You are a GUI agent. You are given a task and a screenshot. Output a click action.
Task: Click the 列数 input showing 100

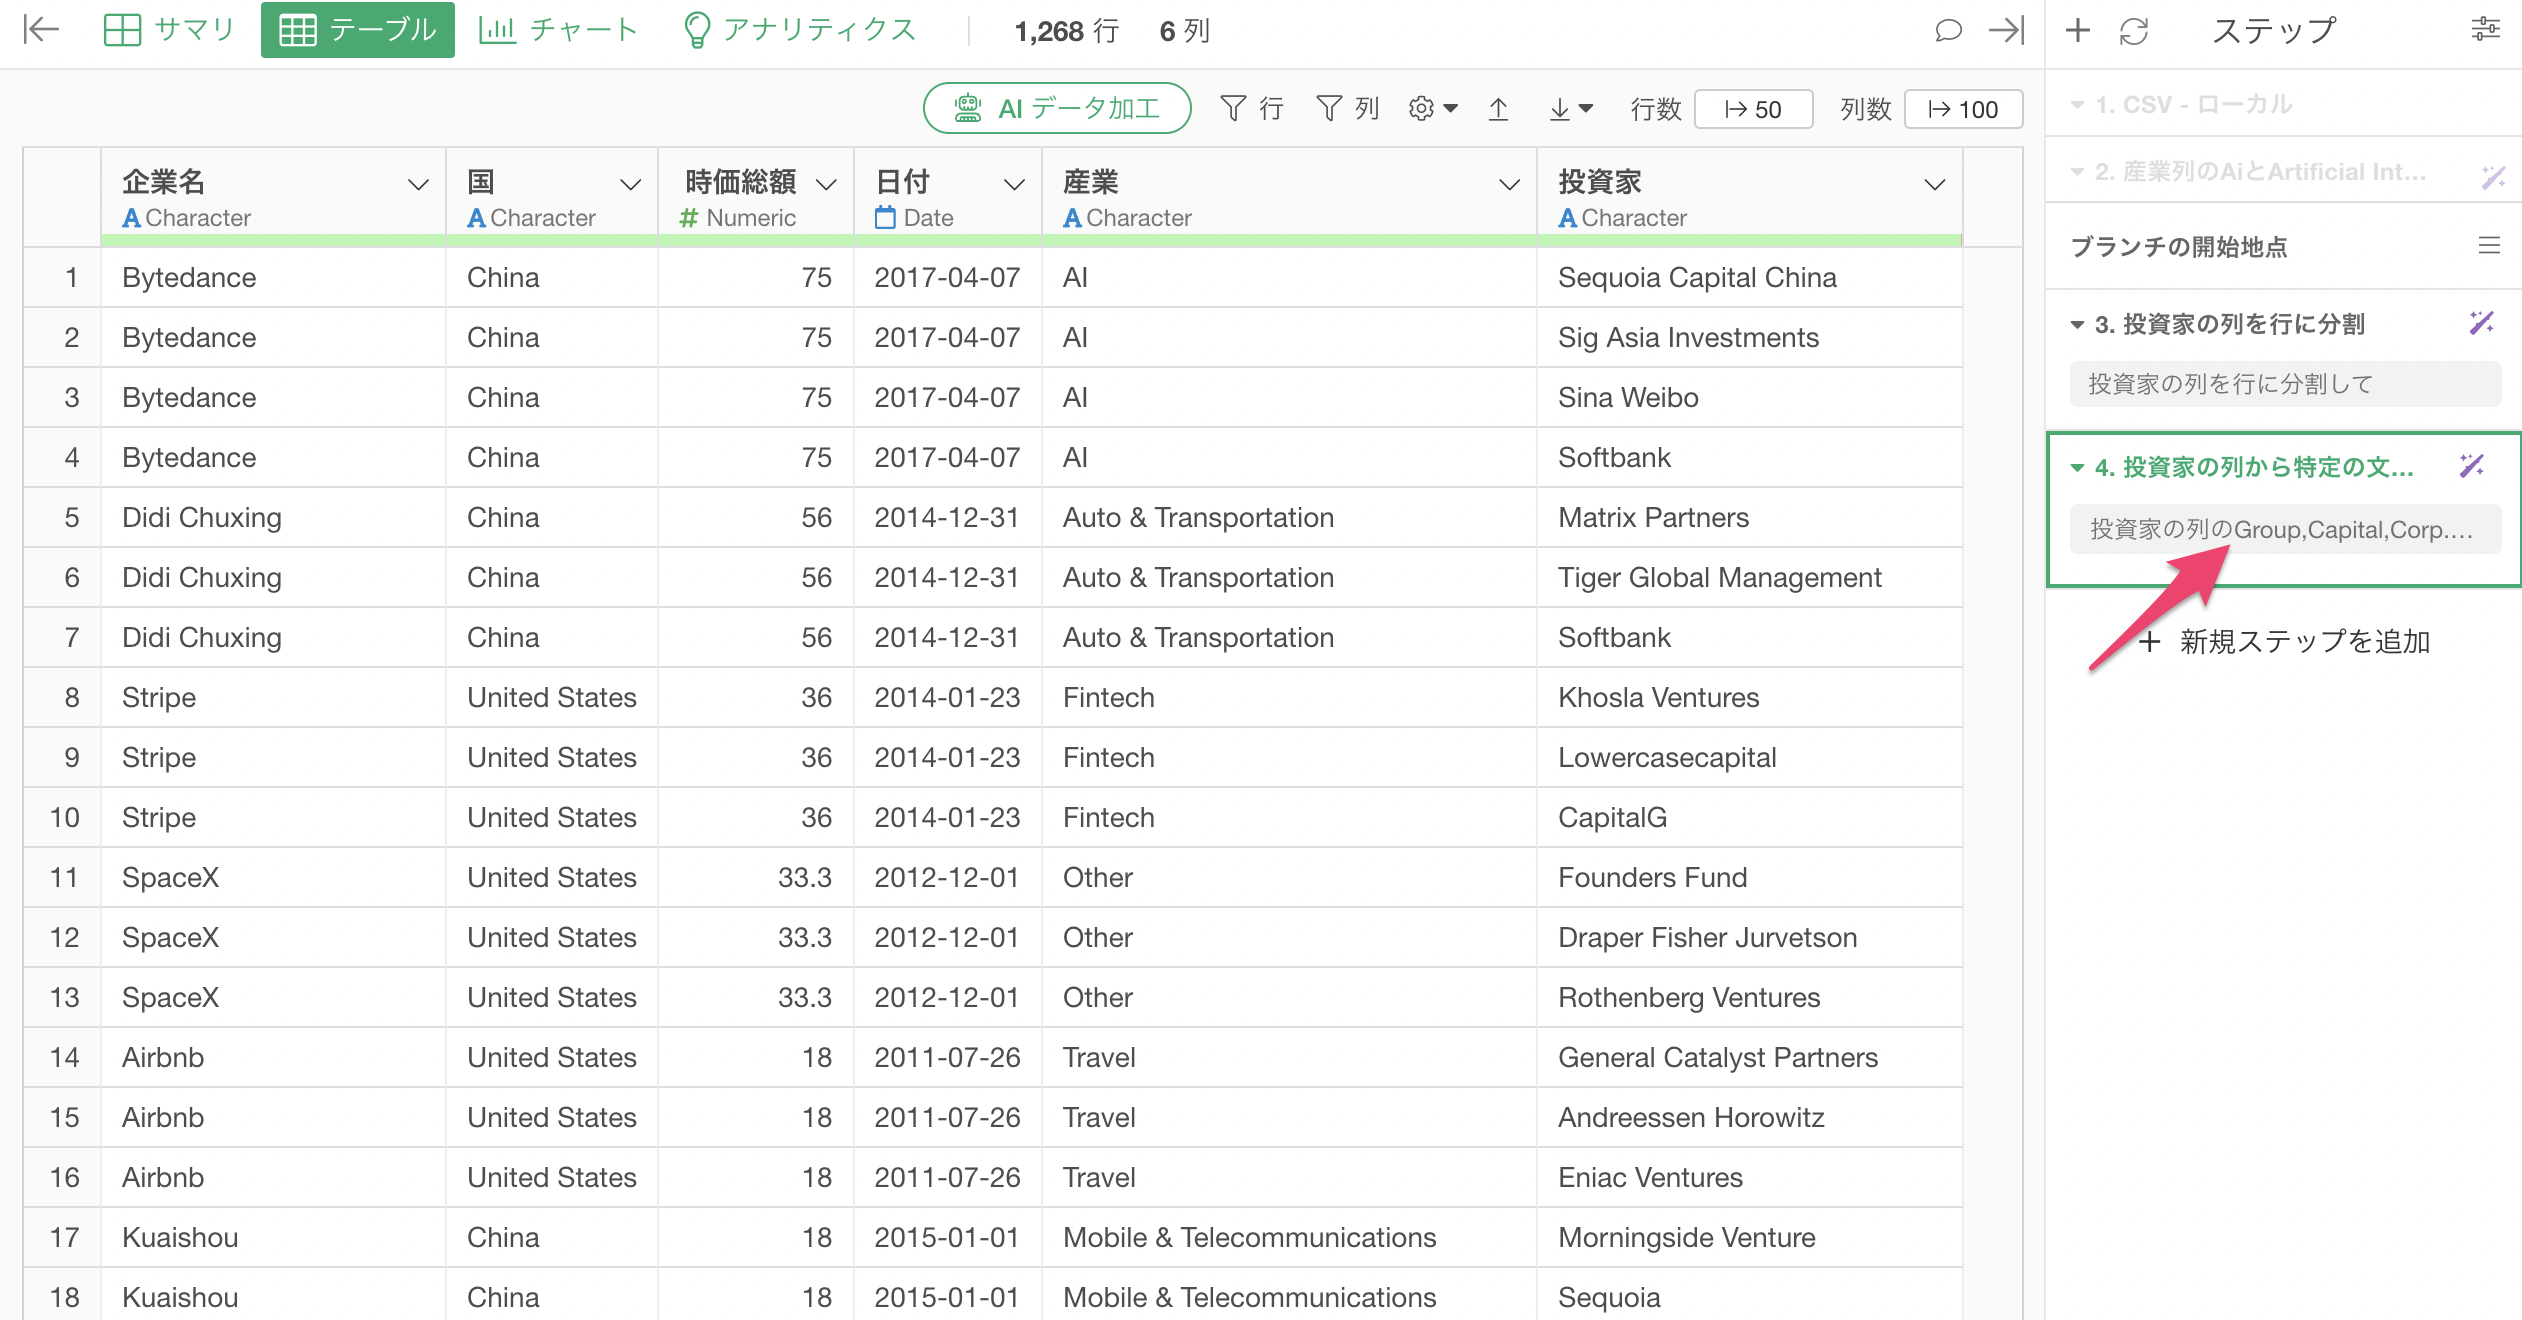point(1963,109)
